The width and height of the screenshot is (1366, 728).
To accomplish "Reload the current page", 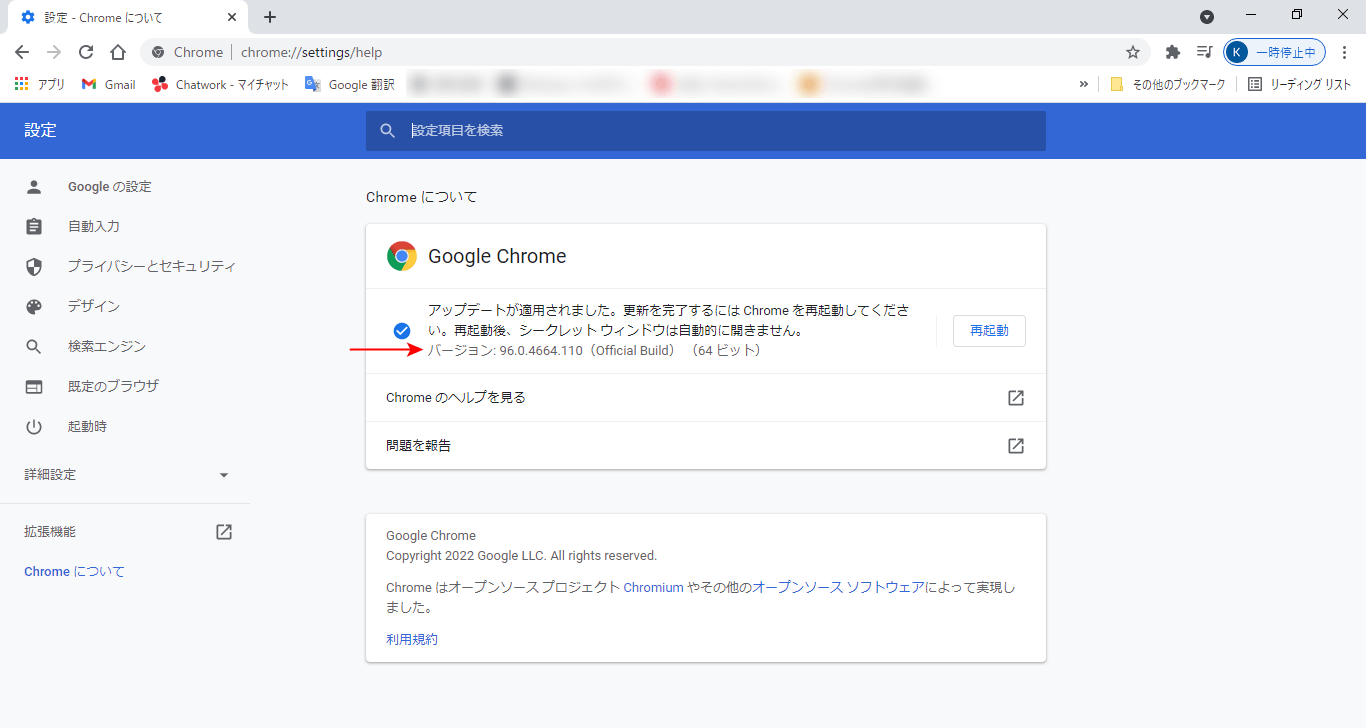I will (86, 52).
